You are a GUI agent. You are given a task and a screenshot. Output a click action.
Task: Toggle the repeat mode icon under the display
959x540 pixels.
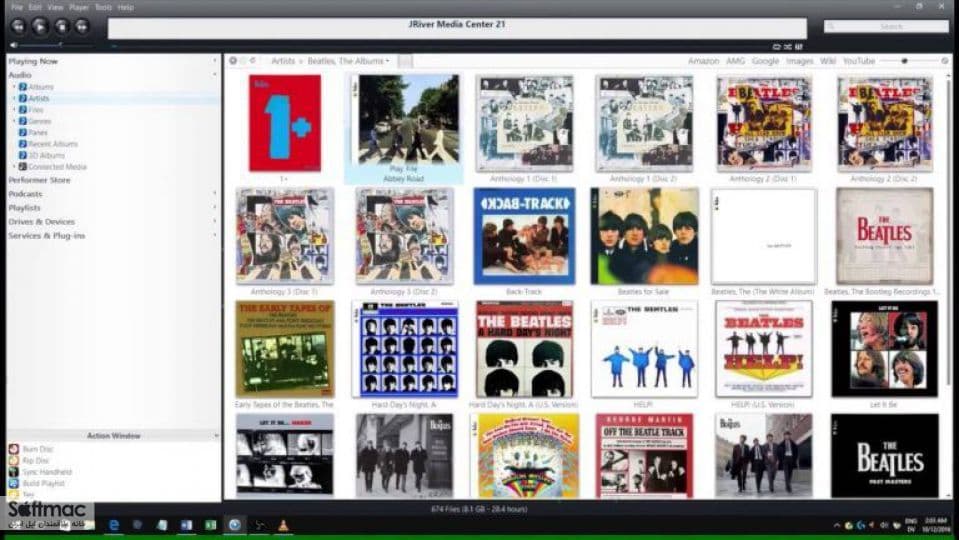[x=777, y=46]
